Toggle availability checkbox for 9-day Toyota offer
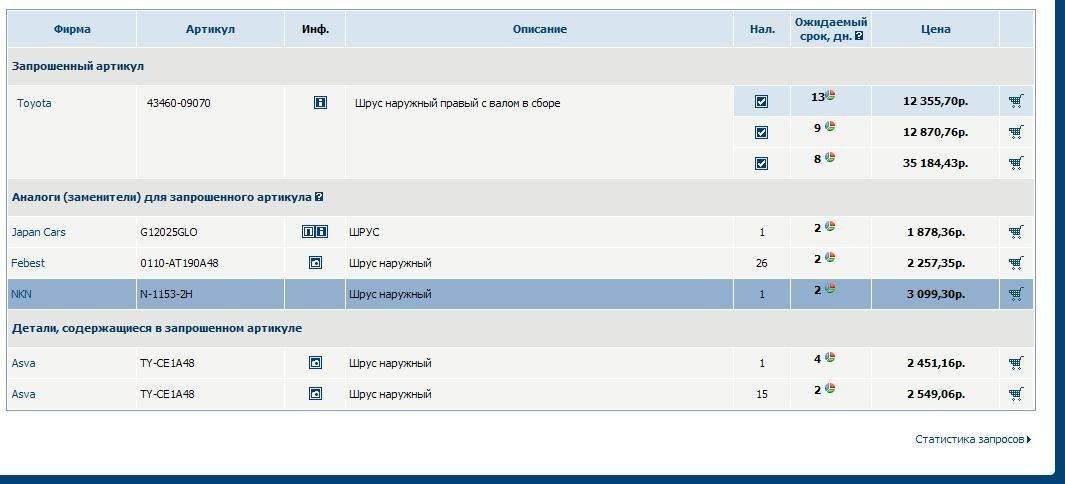The height and width of the screenshot is (484, 1065). pyautogui.click(x=761, y=132)
